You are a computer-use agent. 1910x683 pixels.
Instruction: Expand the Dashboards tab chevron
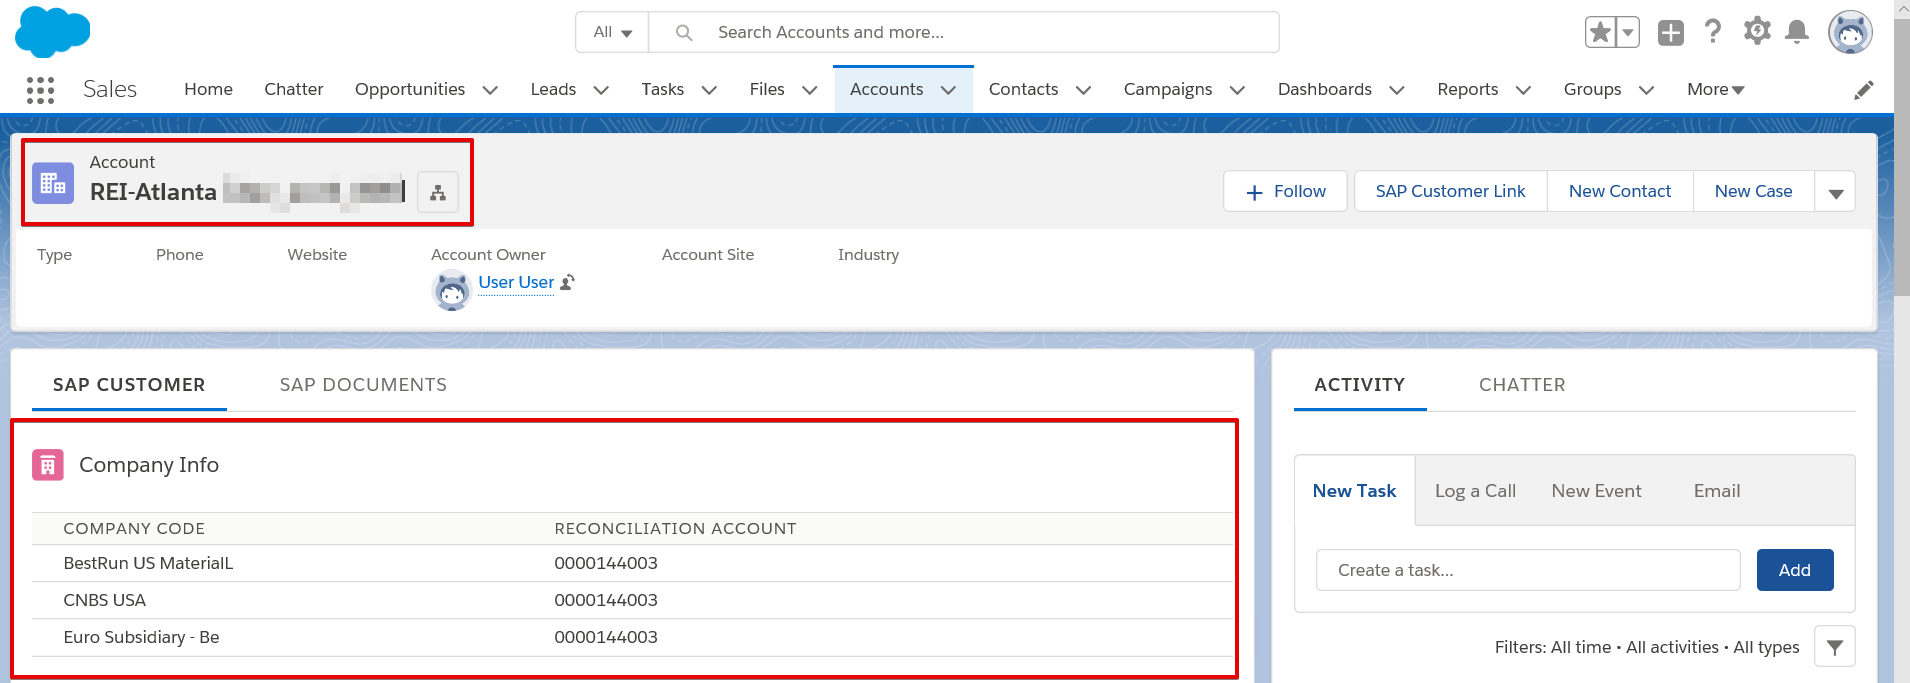point(1397,90)
